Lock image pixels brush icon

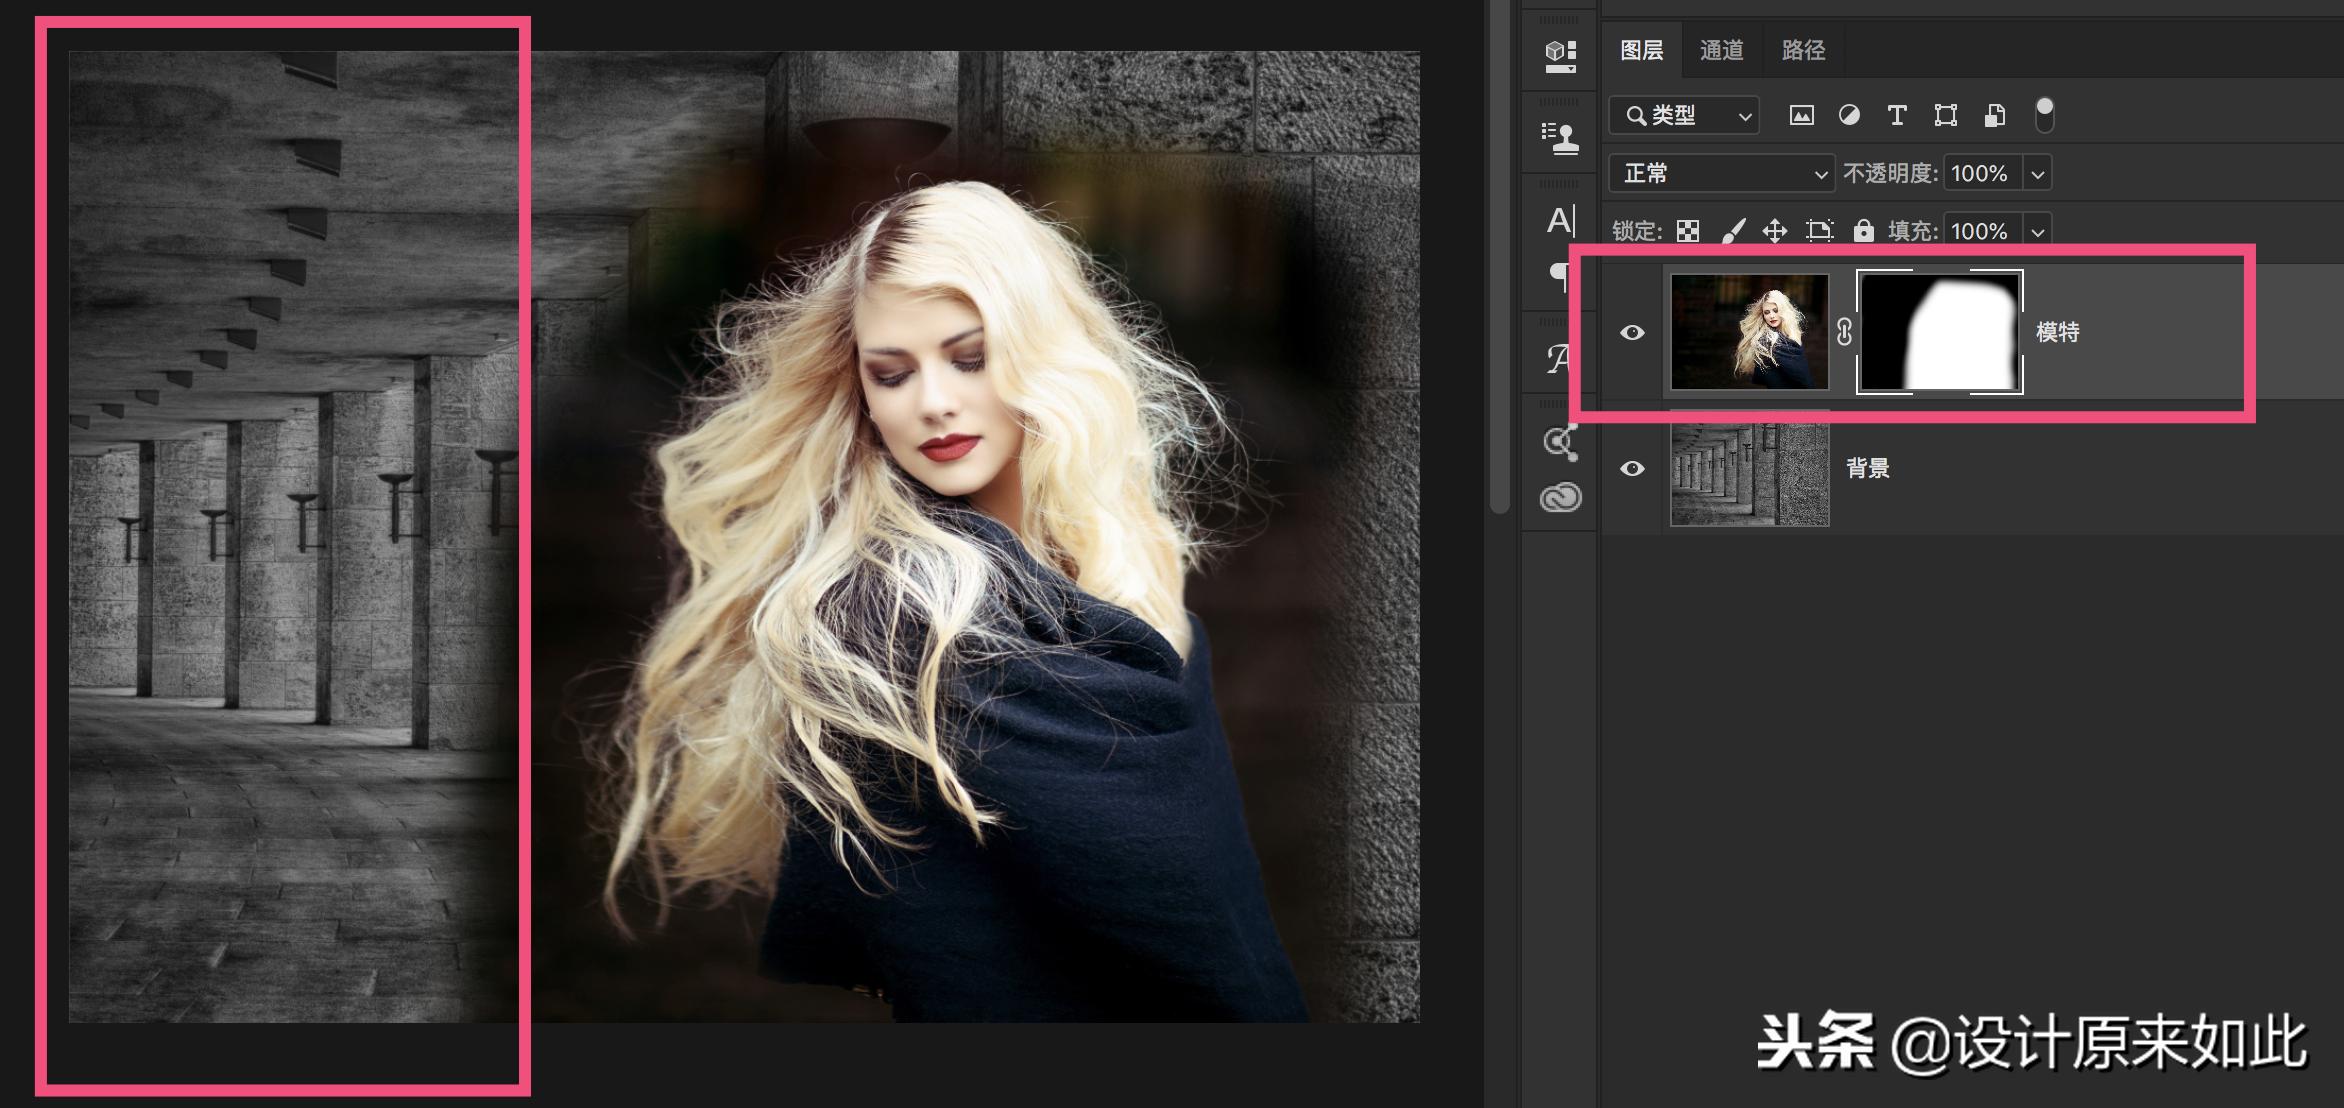[1732, 231]
